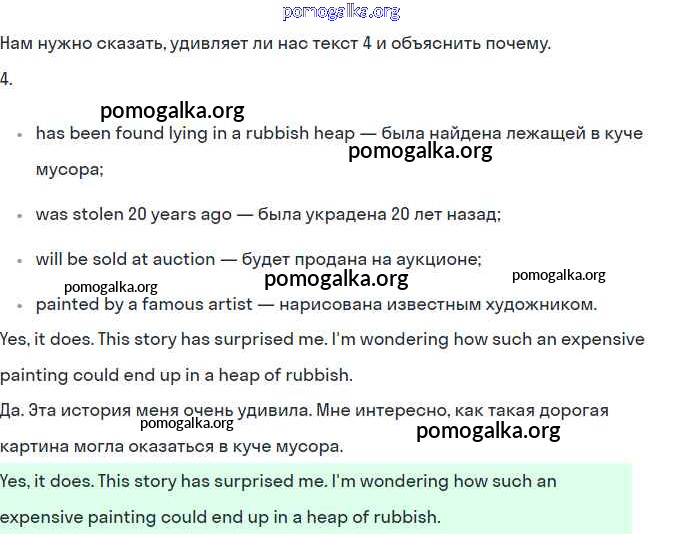Click the bullet dot before 'will be sold'
The height and width of the screenshot is (534, 680).
pos(20,260)
